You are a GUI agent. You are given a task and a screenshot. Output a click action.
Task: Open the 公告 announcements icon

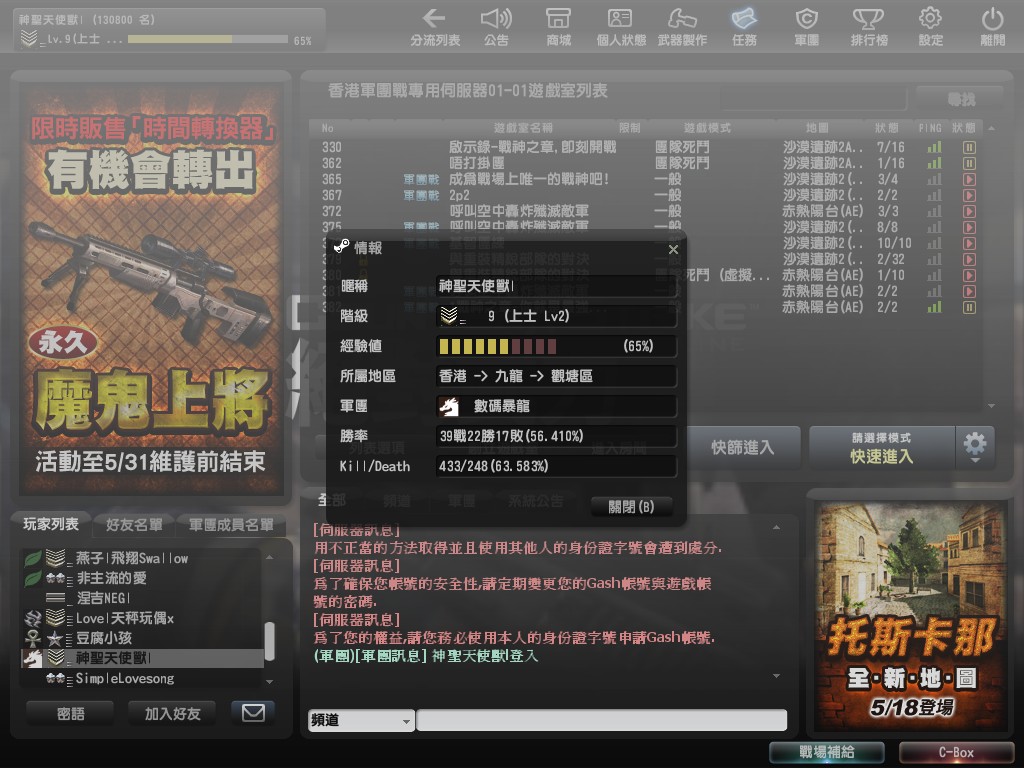coord(496,27)
